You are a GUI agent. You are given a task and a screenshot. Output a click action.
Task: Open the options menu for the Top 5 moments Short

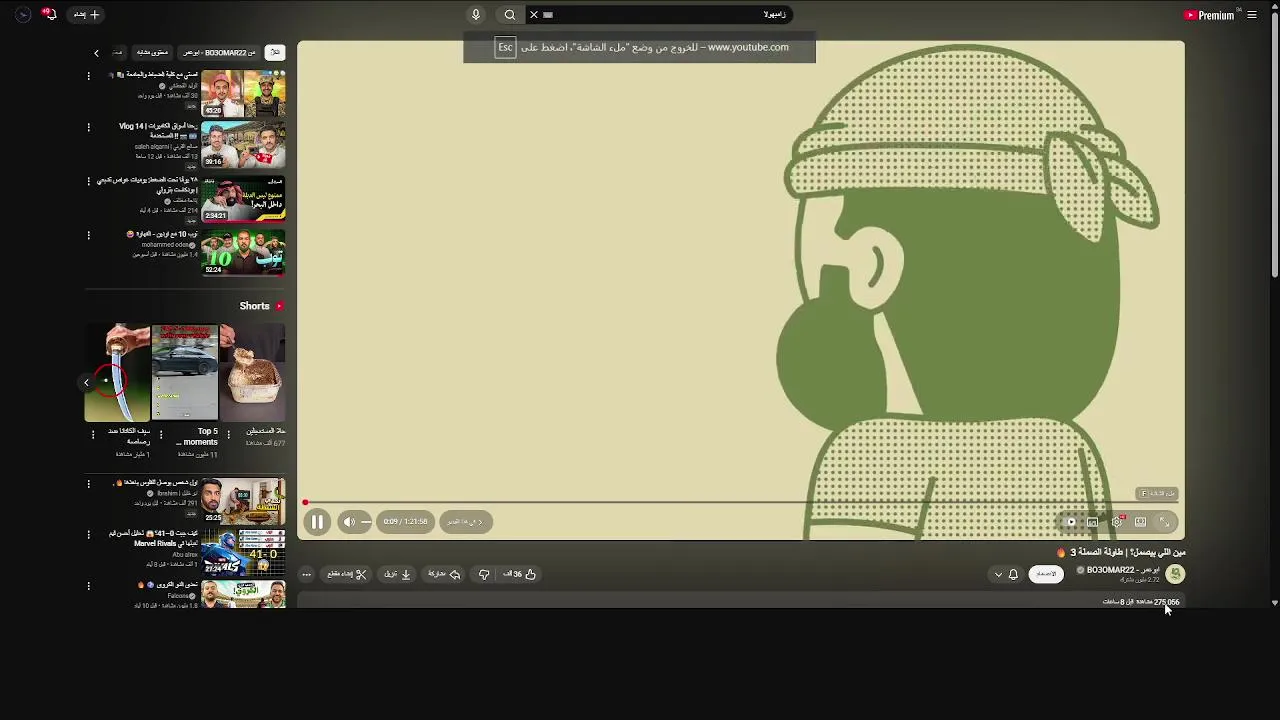coord(161,435)
